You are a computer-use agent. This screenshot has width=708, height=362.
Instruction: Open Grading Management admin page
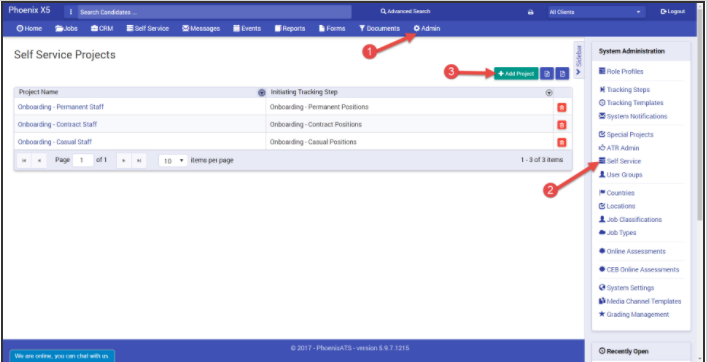pos(634,315)
